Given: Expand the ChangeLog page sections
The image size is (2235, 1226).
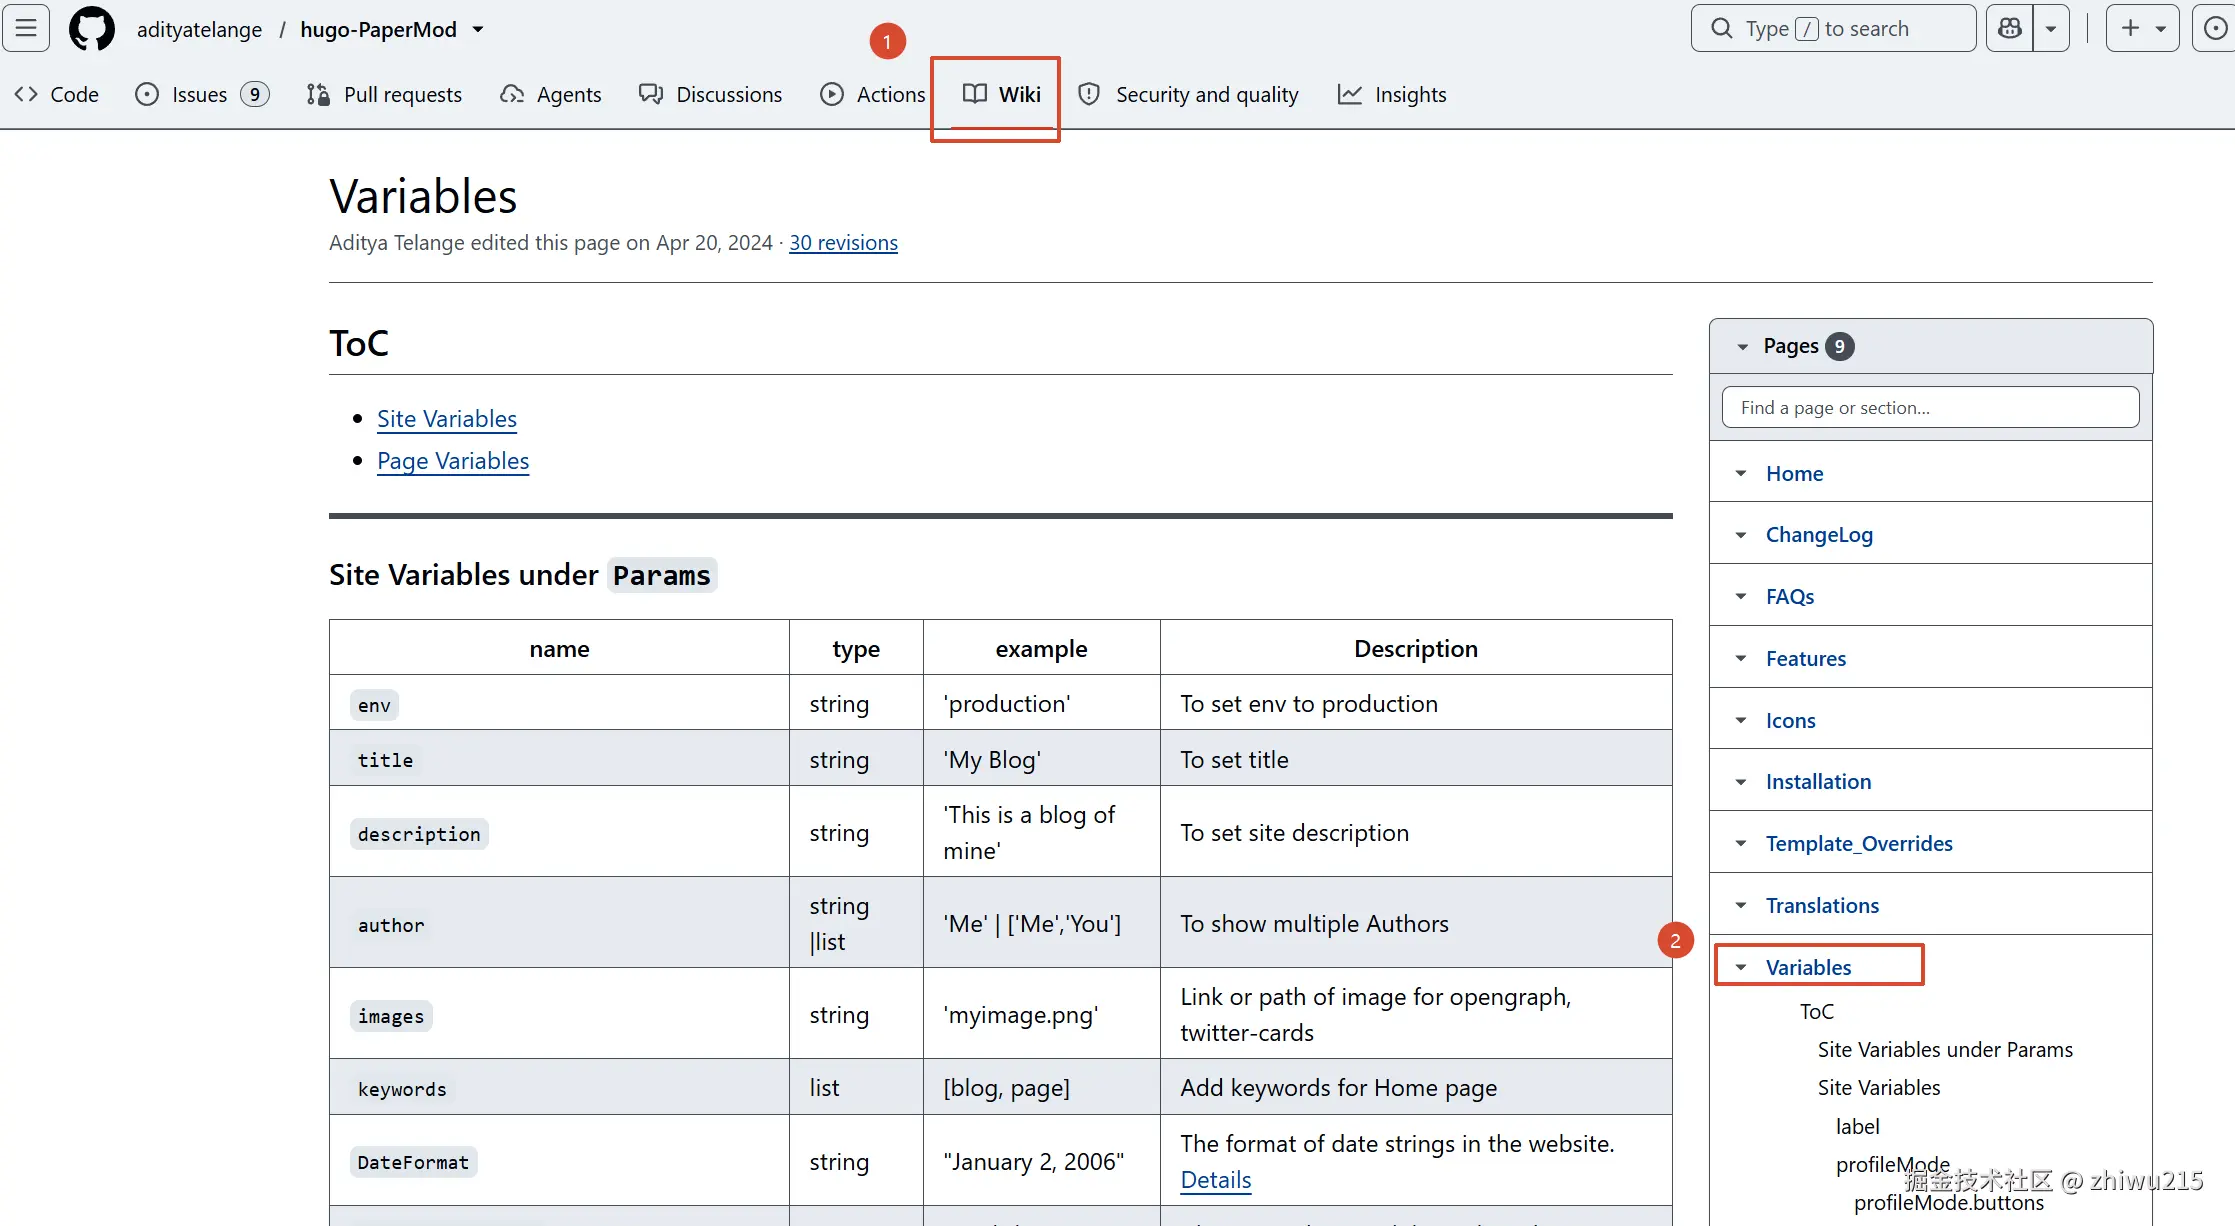Looking at the screenshot, I should 1741,536.
